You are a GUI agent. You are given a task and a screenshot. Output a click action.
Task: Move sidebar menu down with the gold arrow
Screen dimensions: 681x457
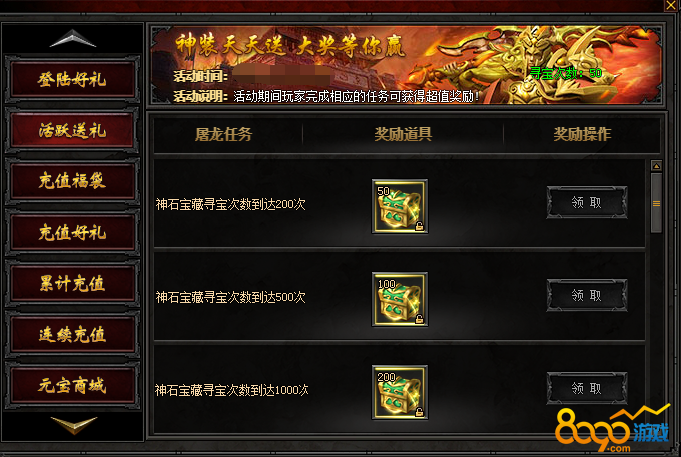[73, 424]
